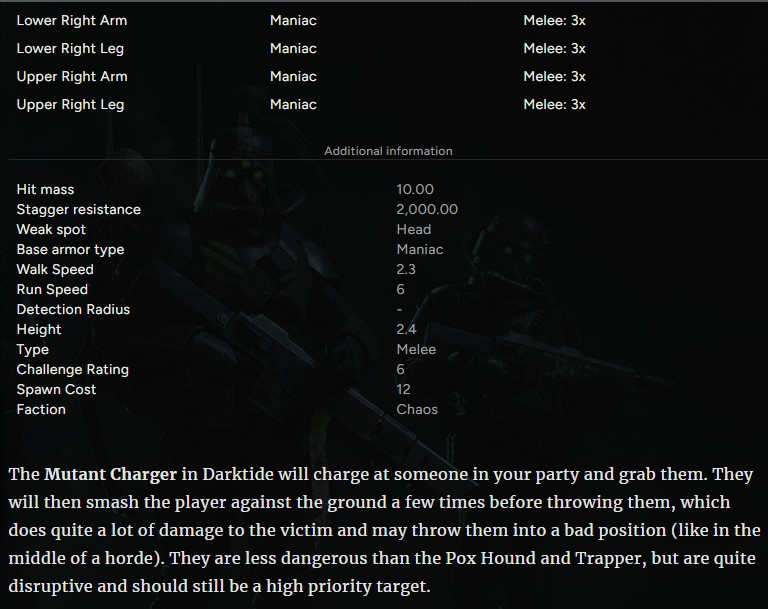Select the "Upper Right Arm" row label

pos(72,76)
